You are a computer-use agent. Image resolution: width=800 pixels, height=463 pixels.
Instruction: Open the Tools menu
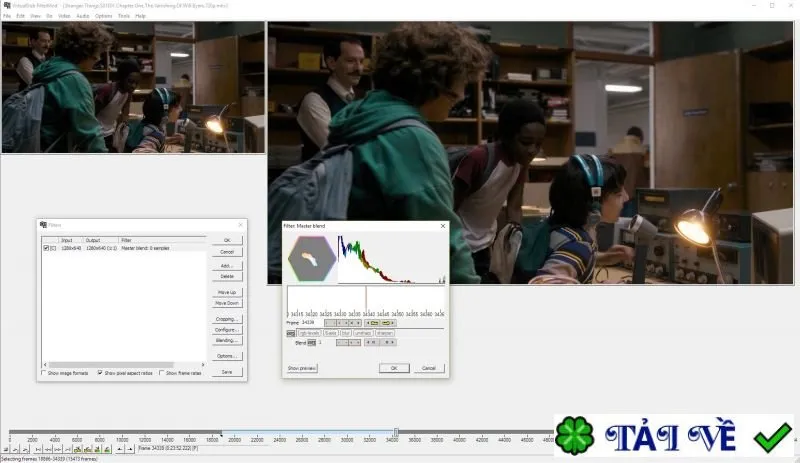(123, 16)
